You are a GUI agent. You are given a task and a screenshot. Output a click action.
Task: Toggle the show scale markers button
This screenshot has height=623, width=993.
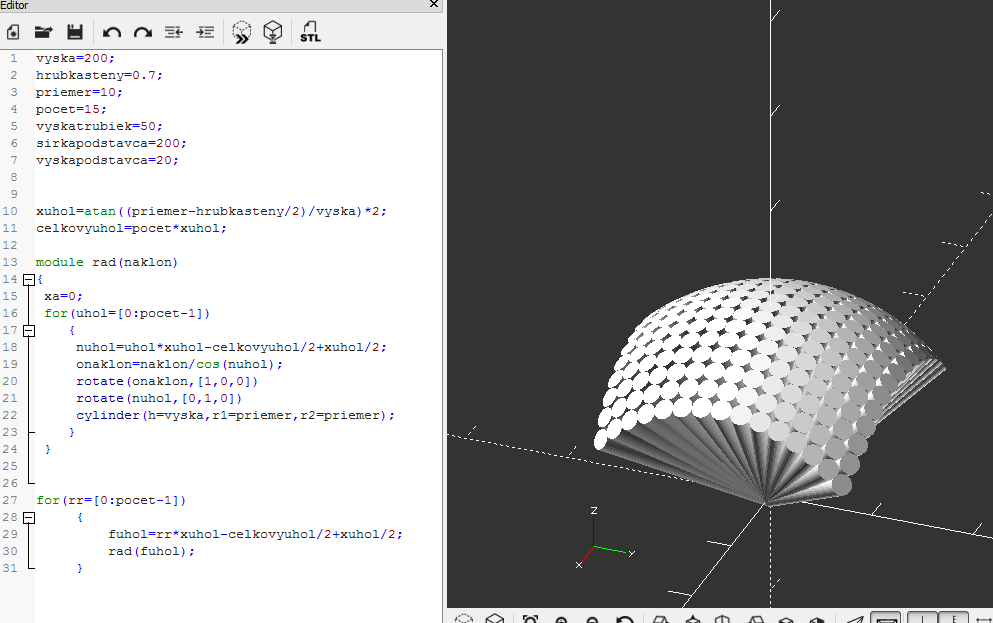click(953, 618)
